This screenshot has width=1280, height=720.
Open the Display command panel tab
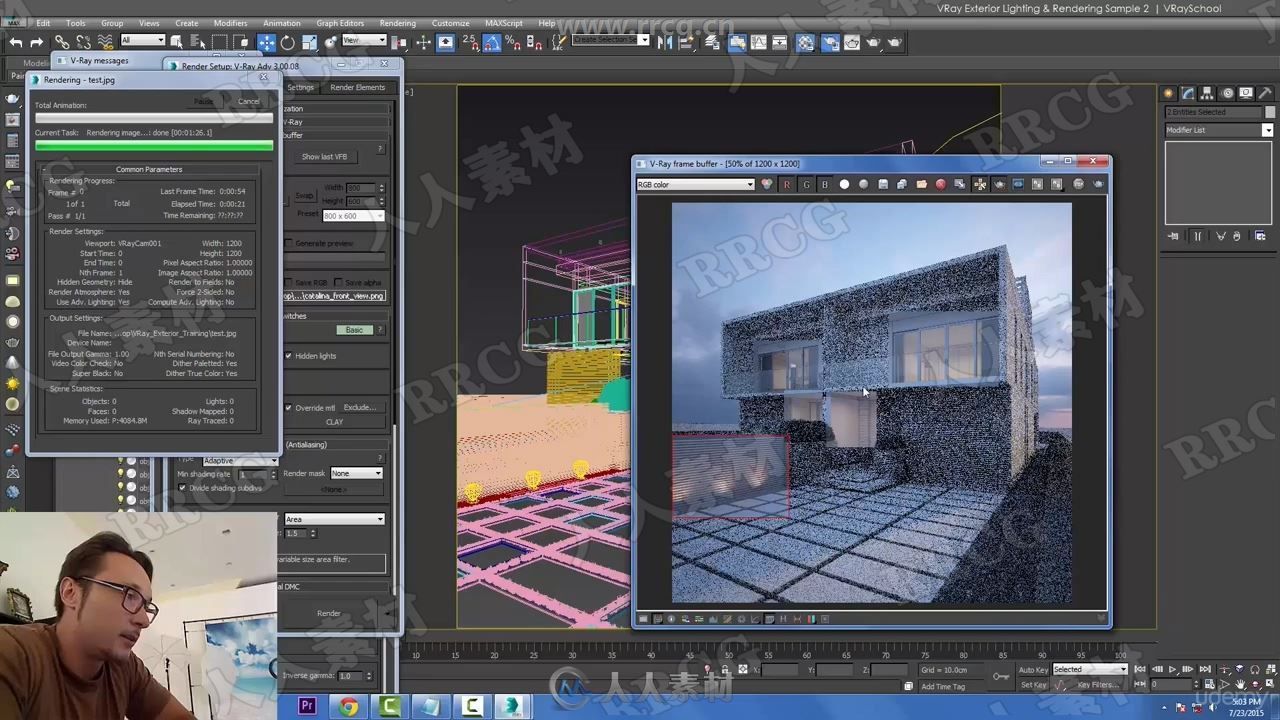pyautogui.click(x=1245, y=93)
